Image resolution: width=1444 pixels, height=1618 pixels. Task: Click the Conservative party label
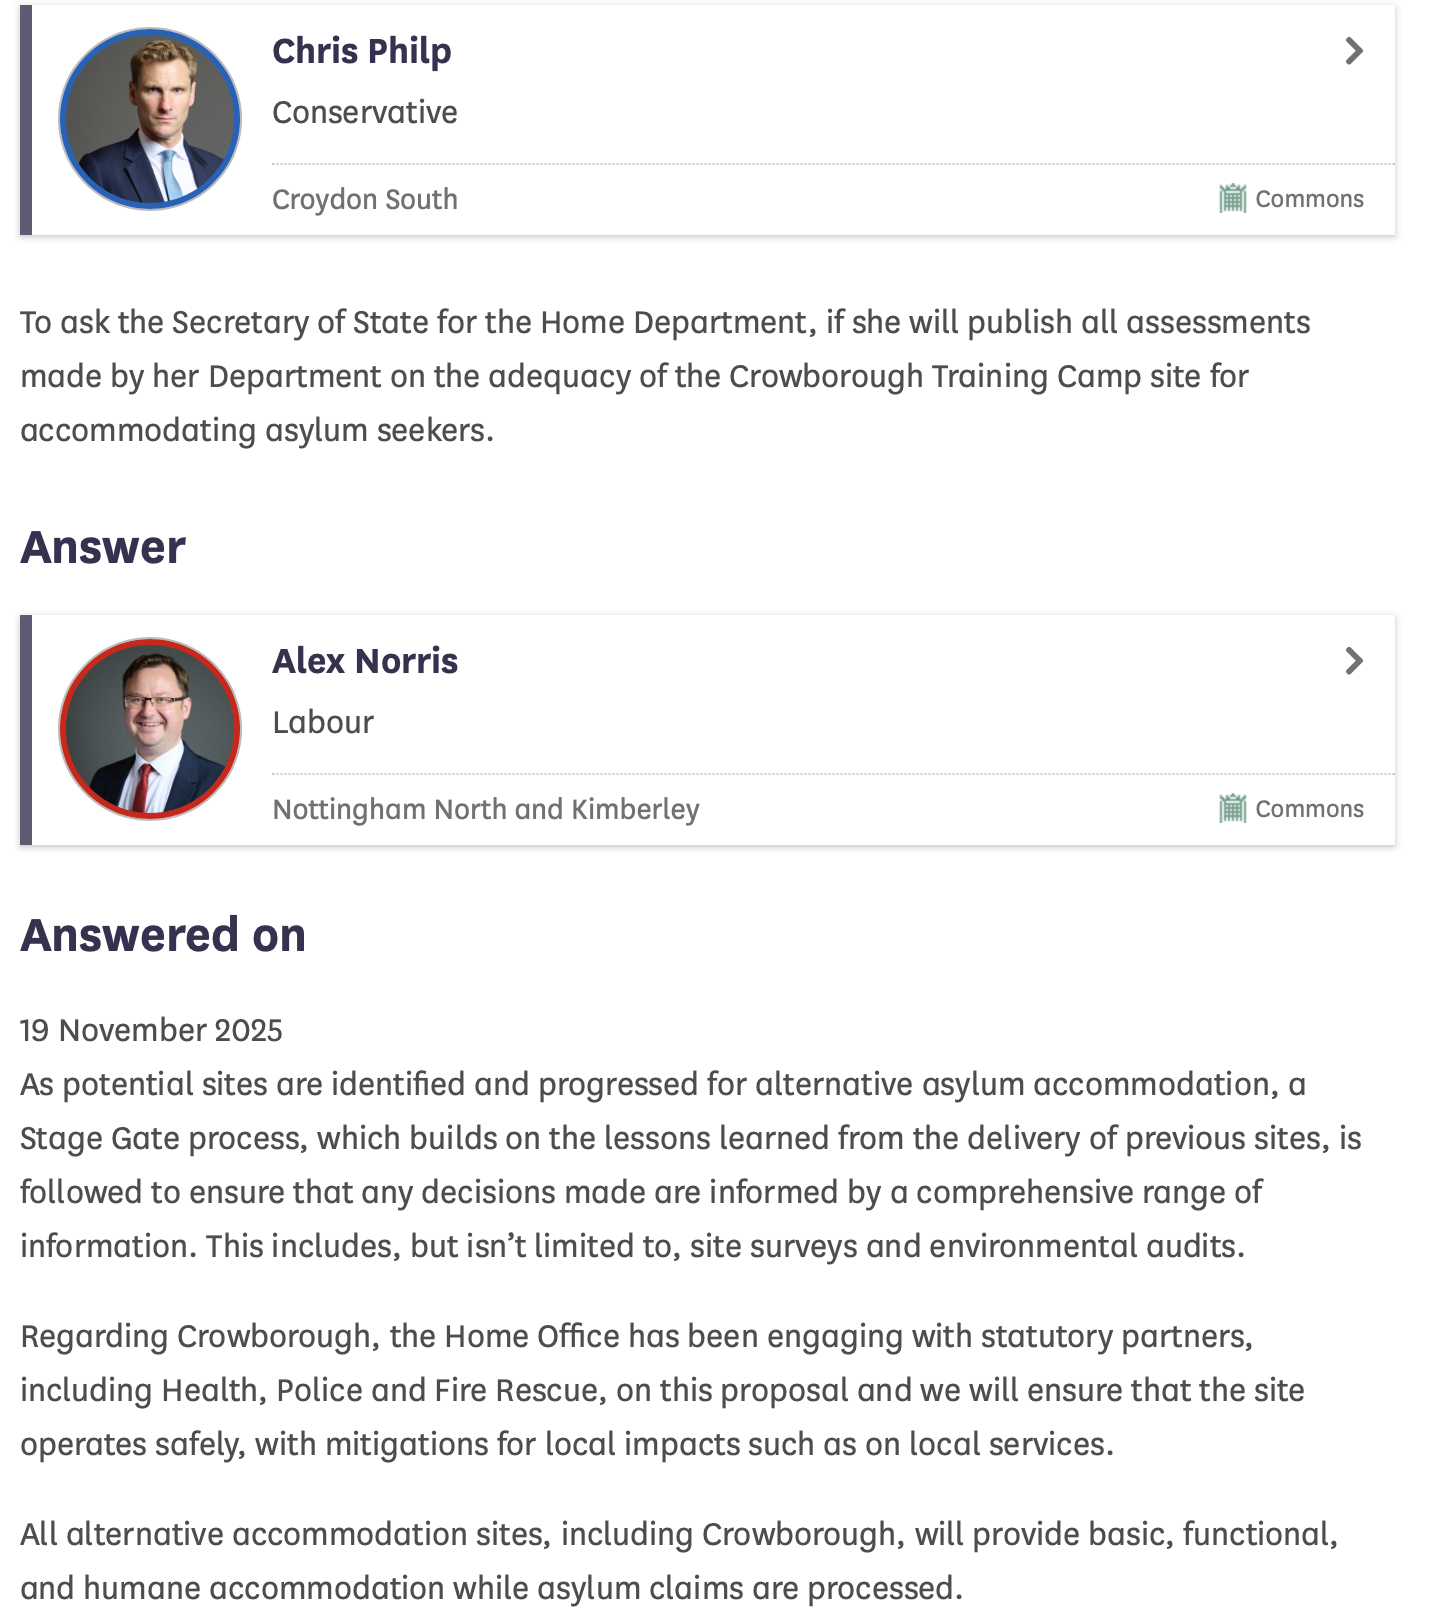pyautogui.click(x=365, y=112)
